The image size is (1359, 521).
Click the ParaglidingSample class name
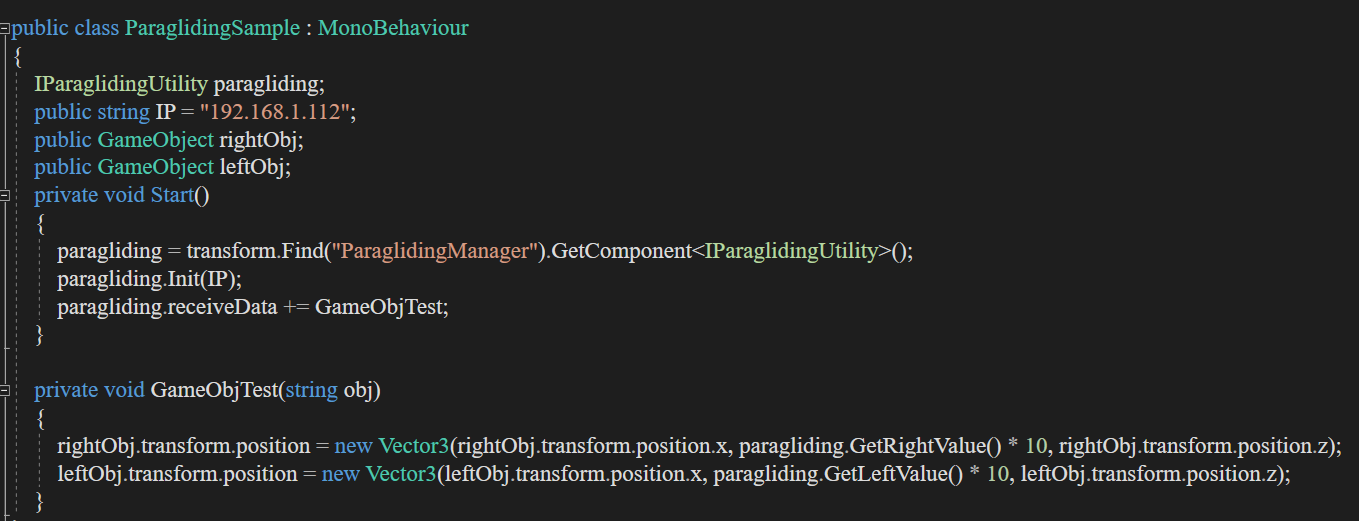pos(212,28)
